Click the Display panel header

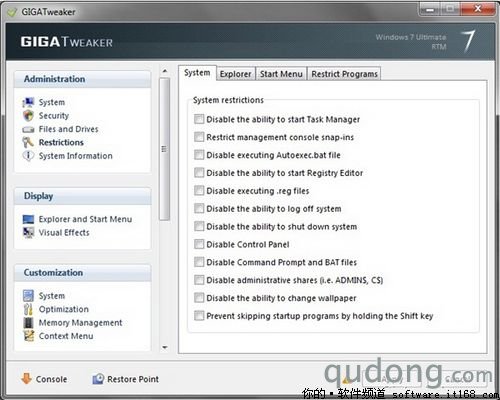tap(83, 196)
